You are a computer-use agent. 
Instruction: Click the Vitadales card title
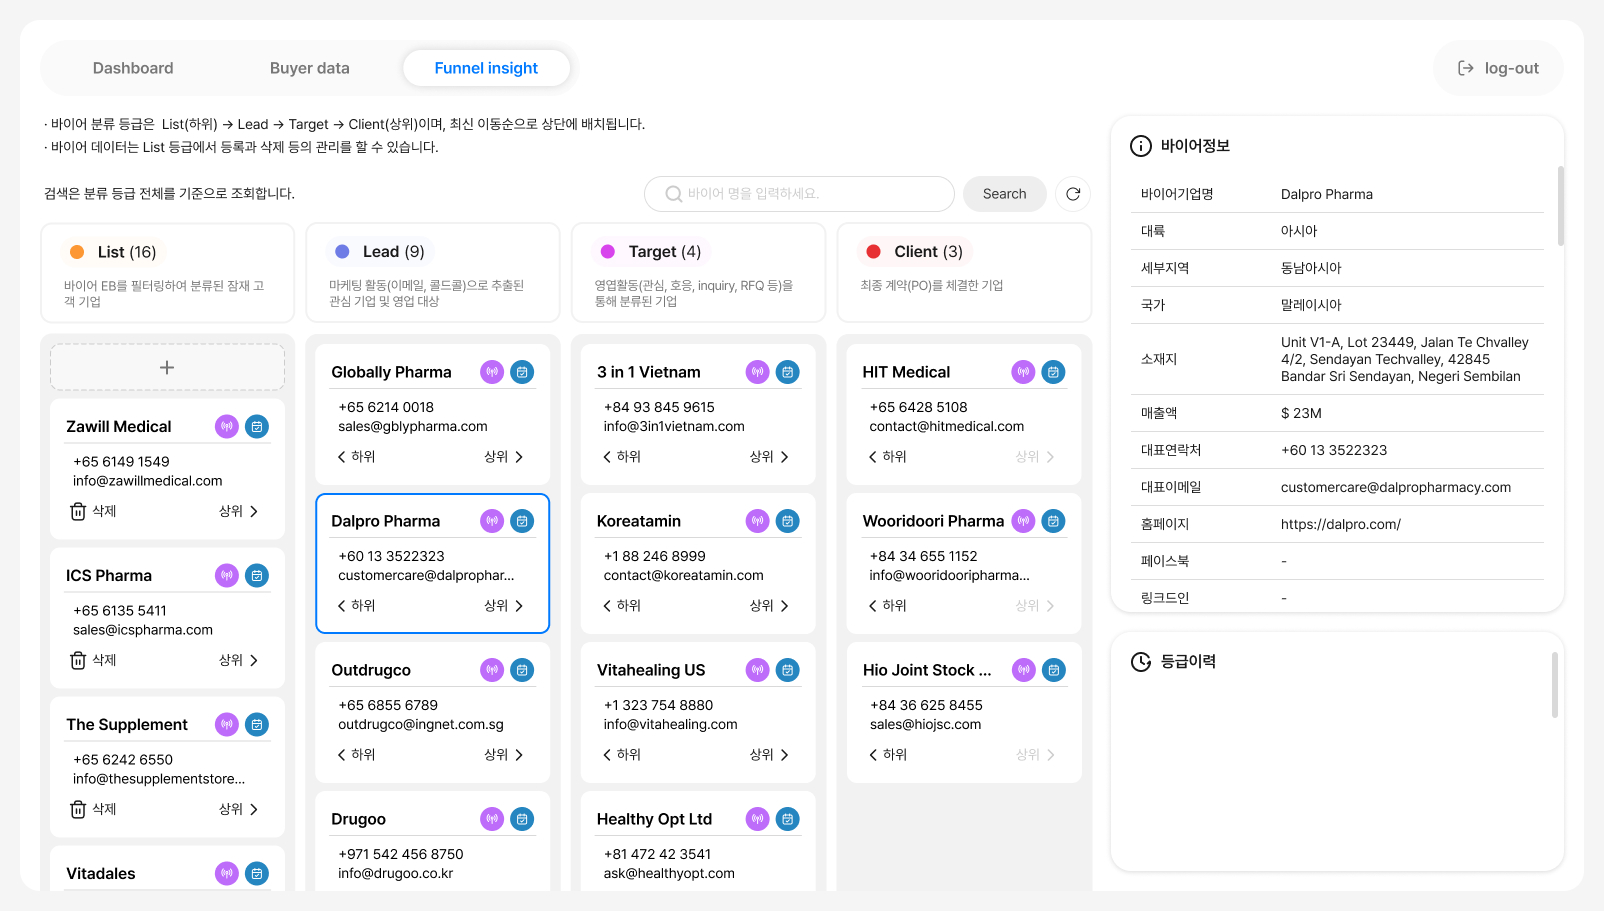click(x=100, y=874)
